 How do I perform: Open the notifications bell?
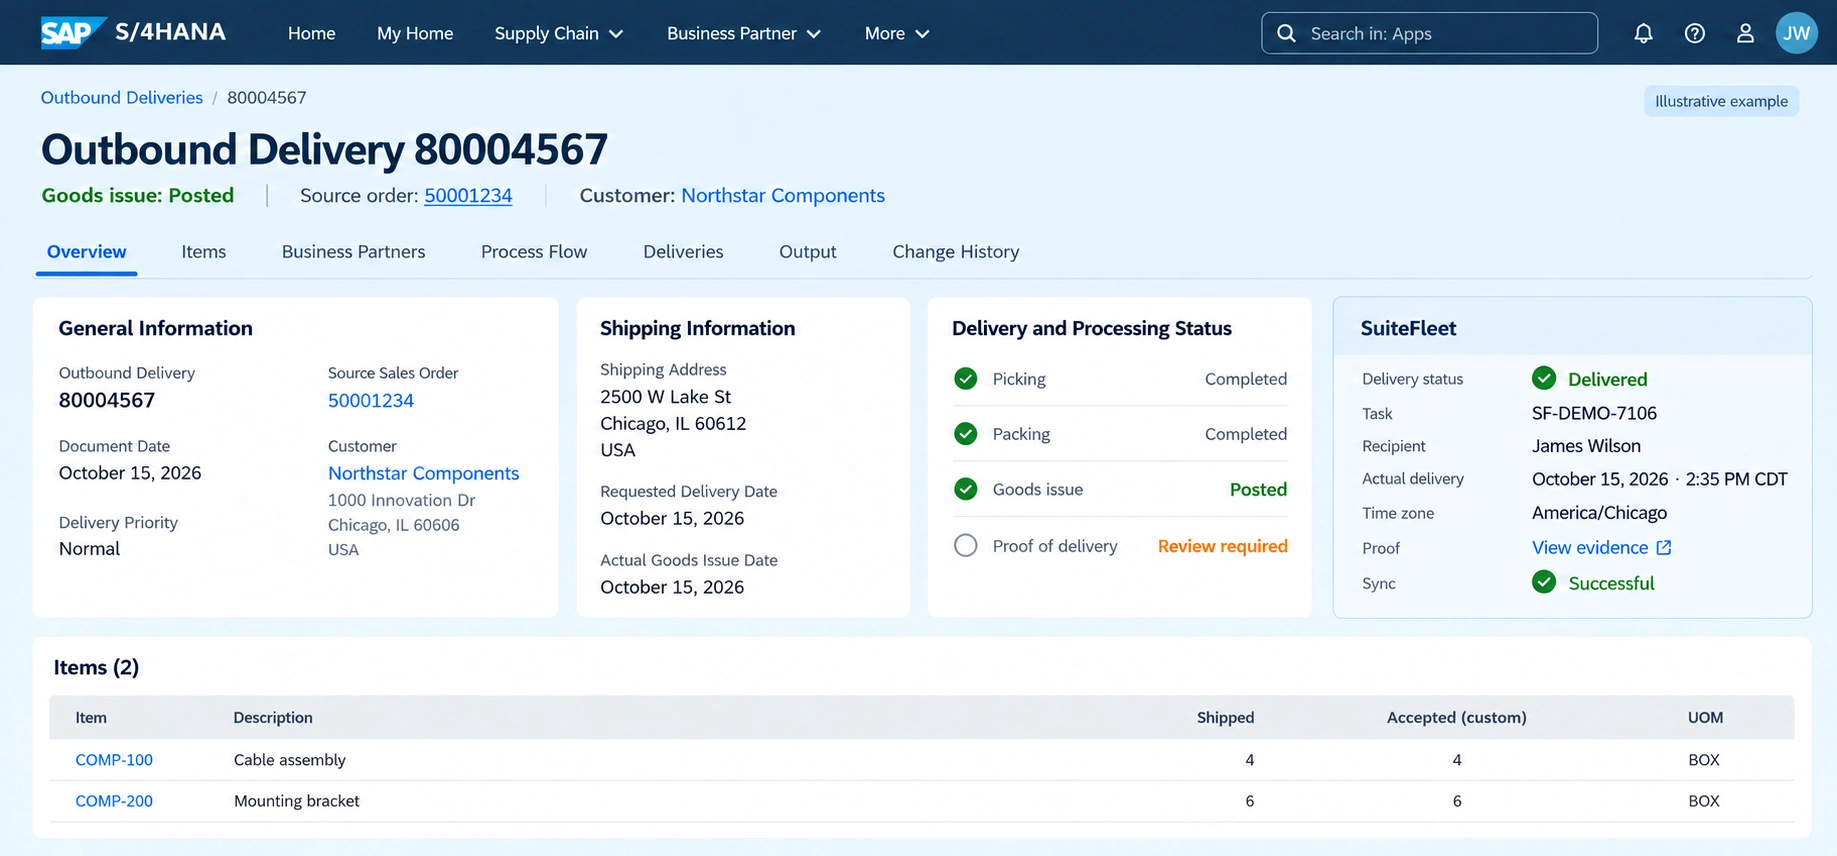pyautogui.click(x=1643, y=33)
